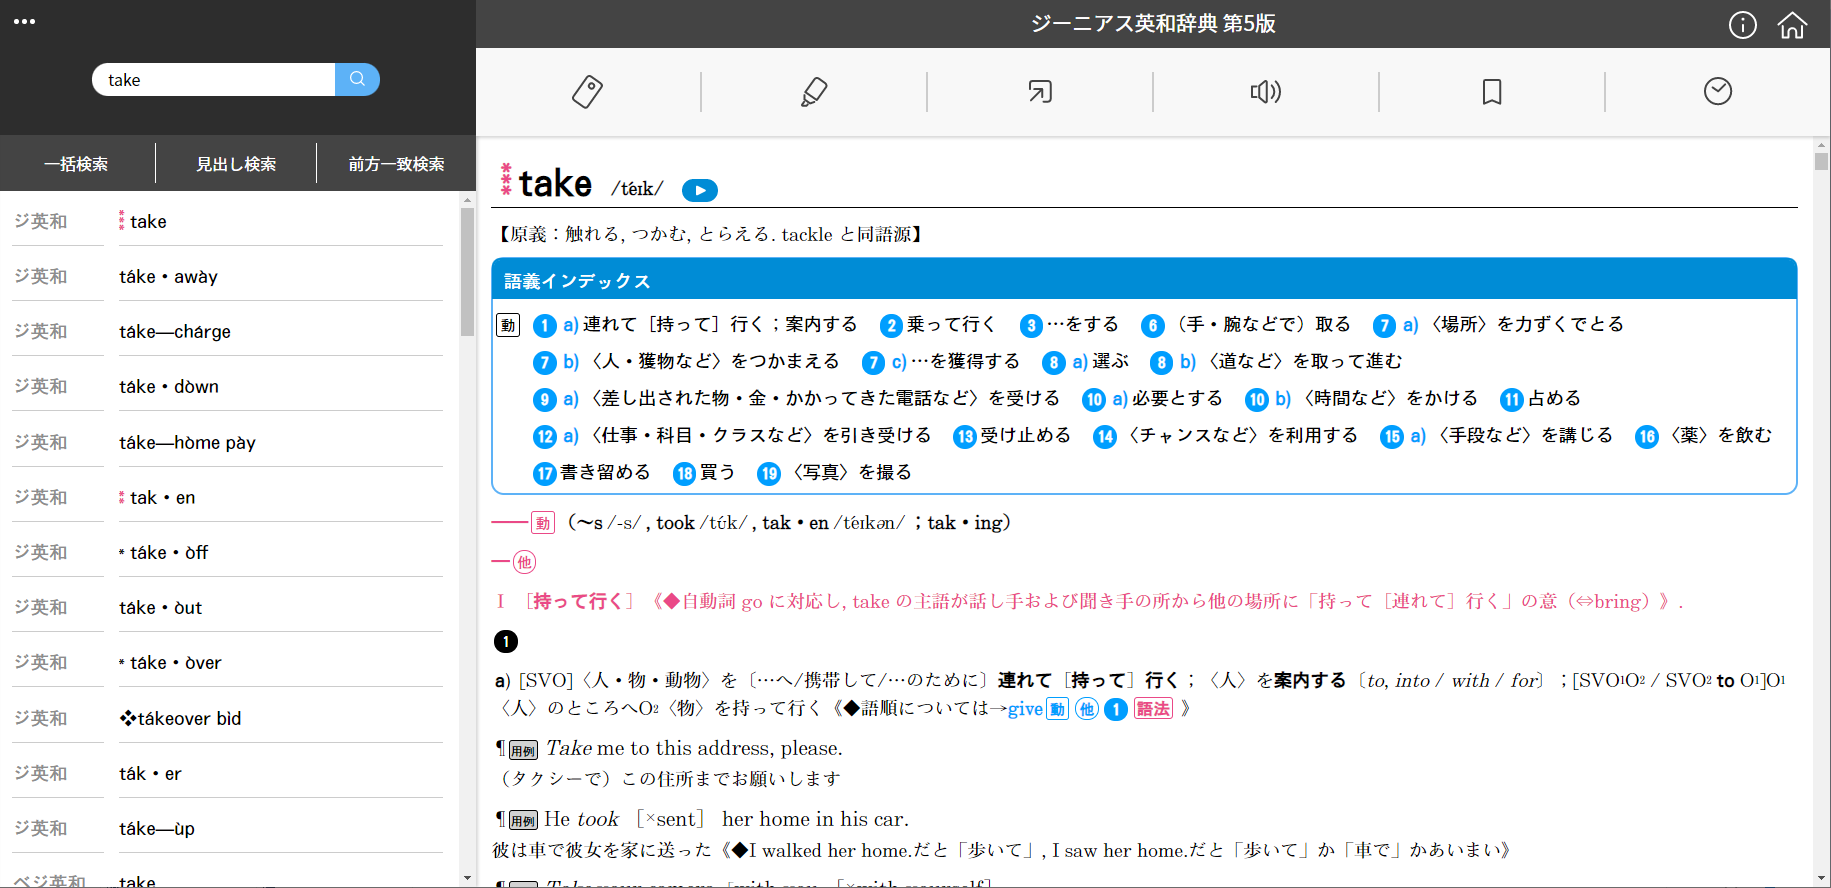Play pronunciation with blue play button
This screenshot has height=888, width=1831.
tap(700, 190)
